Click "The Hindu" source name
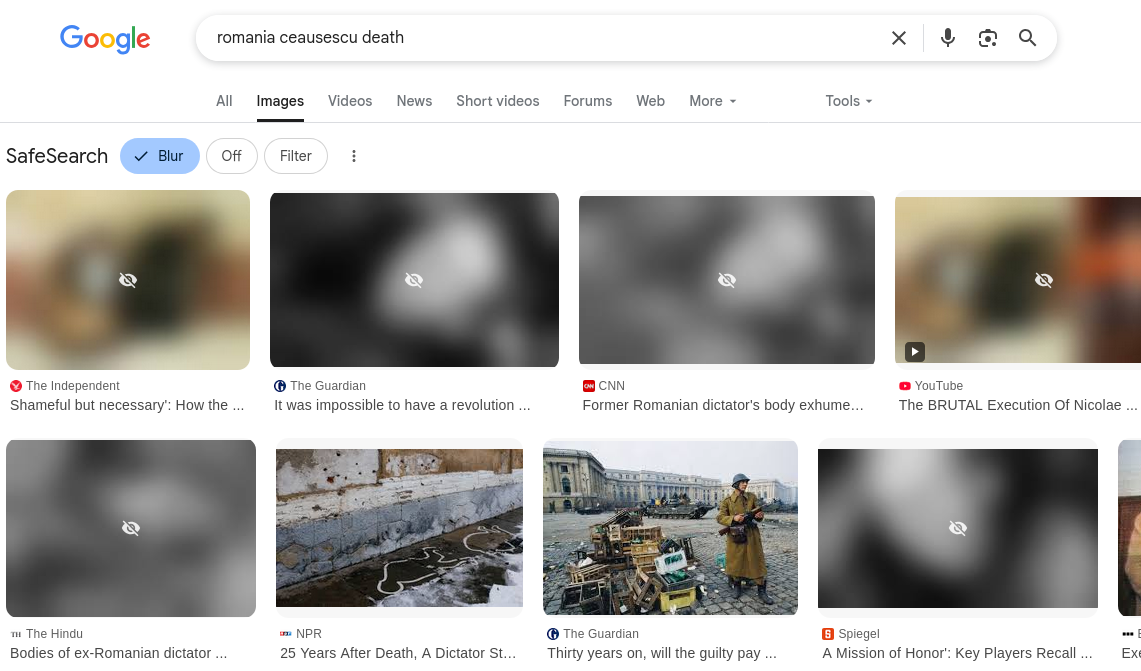Screen dimensions: 1141x671 pos(55,634)
